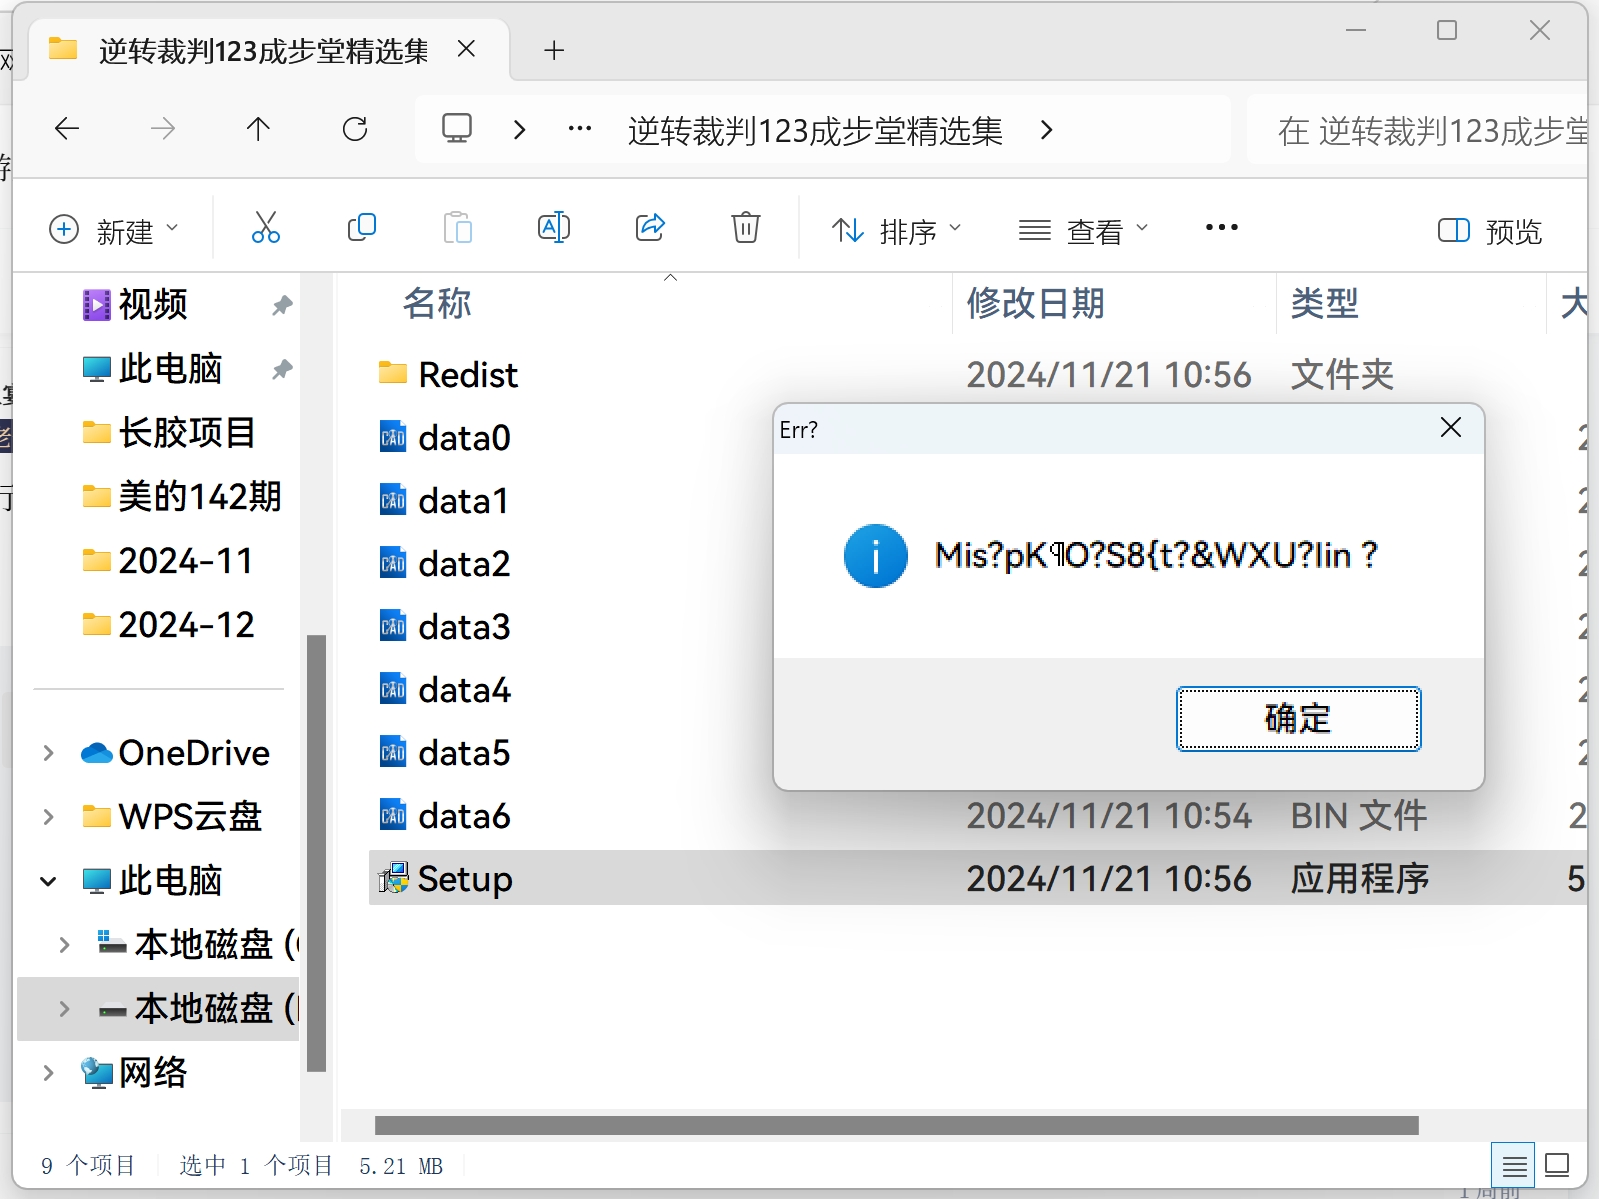Expand the OneDrive tree node

point(48,753)
